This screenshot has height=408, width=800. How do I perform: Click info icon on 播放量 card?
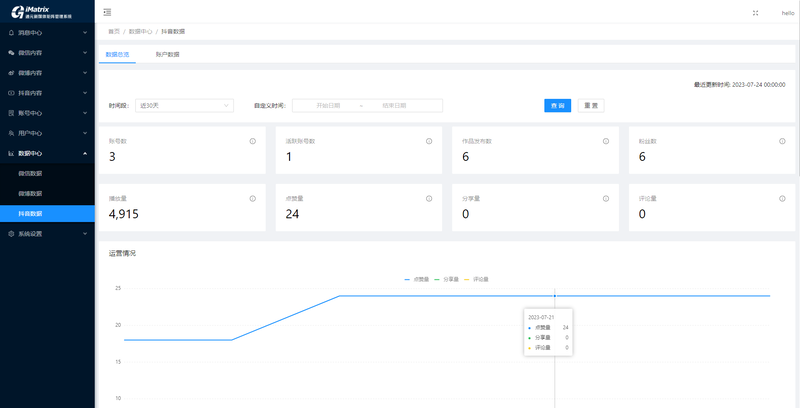click(x=253, y=199)
